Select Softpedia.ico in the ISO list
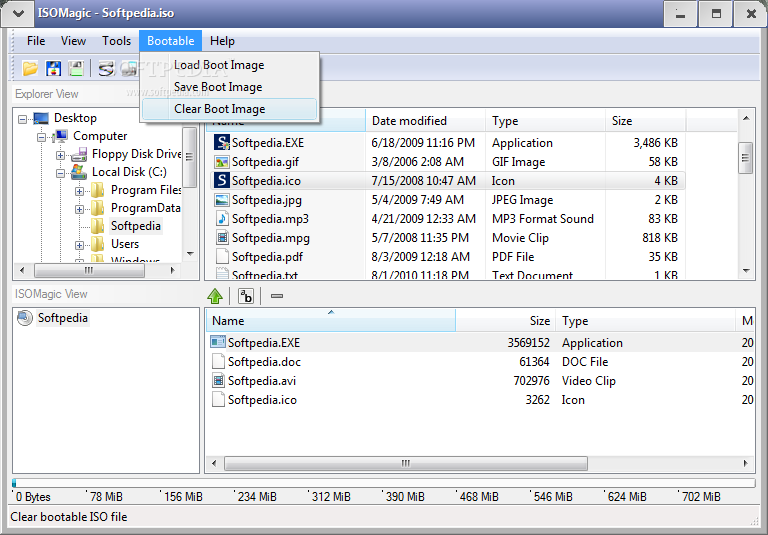 click(x=263, y=400)
